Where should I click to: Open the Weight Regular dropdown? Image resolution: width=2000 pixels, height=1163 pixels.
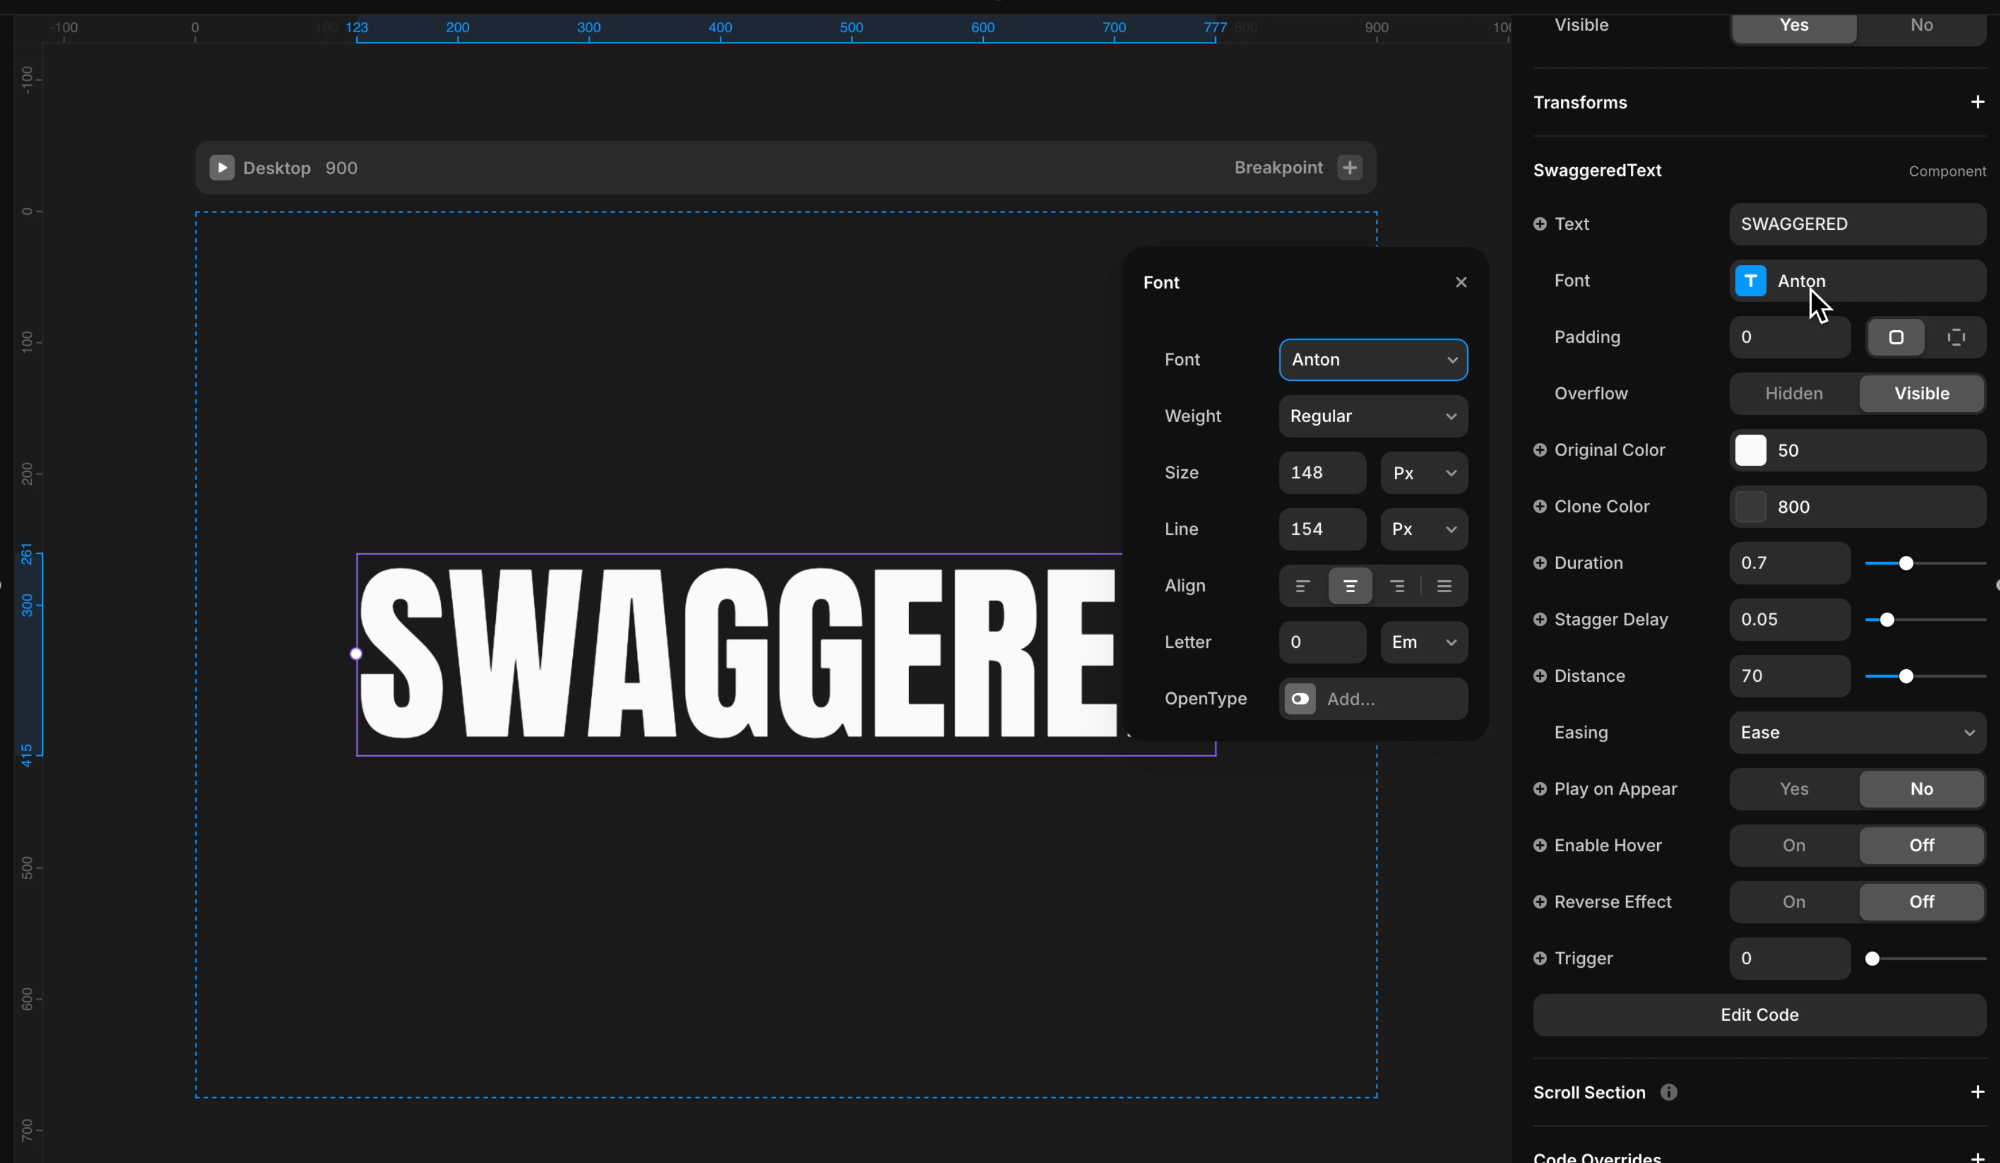click(1373, 416)
